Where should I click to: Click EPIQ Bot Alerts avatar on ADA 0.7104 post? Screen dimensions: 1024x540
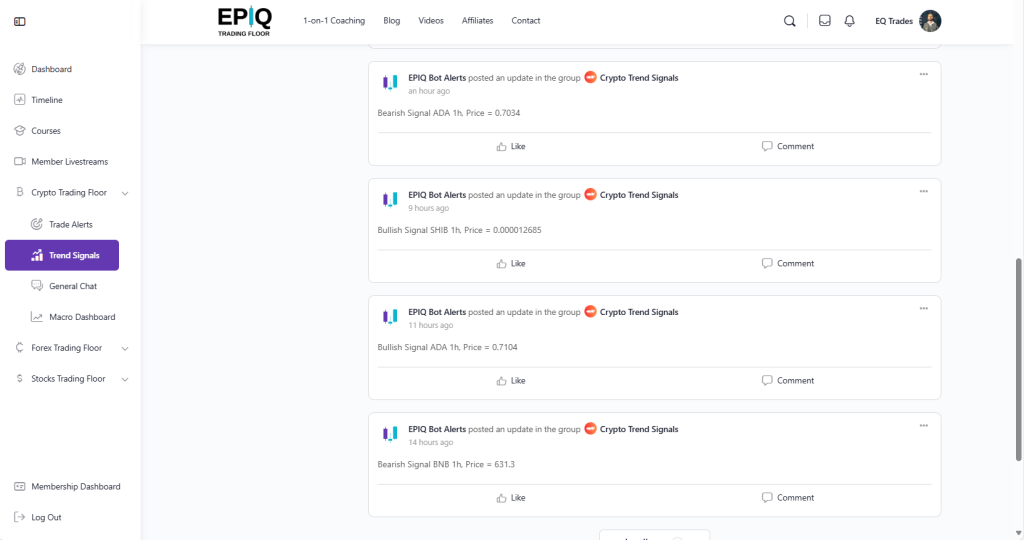[390, 317]
